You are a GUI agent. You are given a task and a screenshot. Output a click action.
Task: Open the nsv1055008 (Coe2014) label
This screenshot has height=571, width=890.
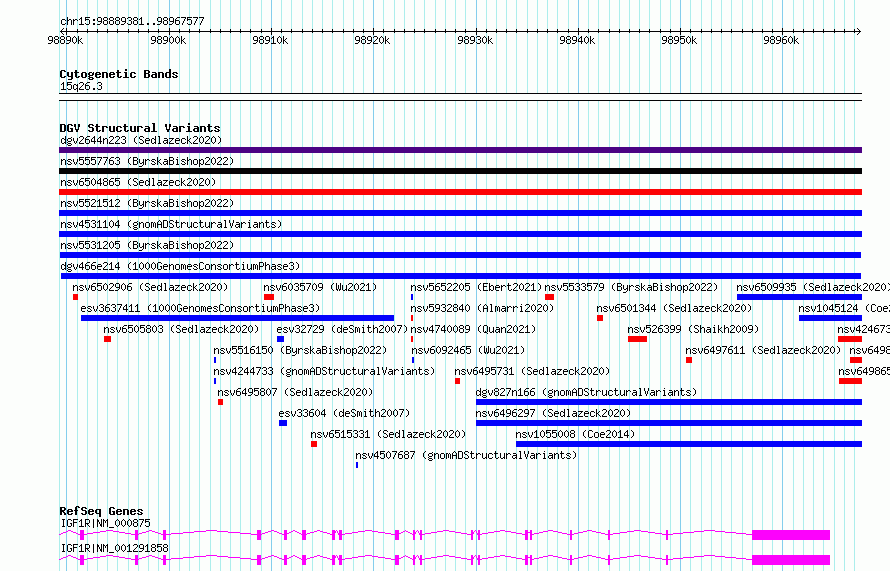point(575,434)
